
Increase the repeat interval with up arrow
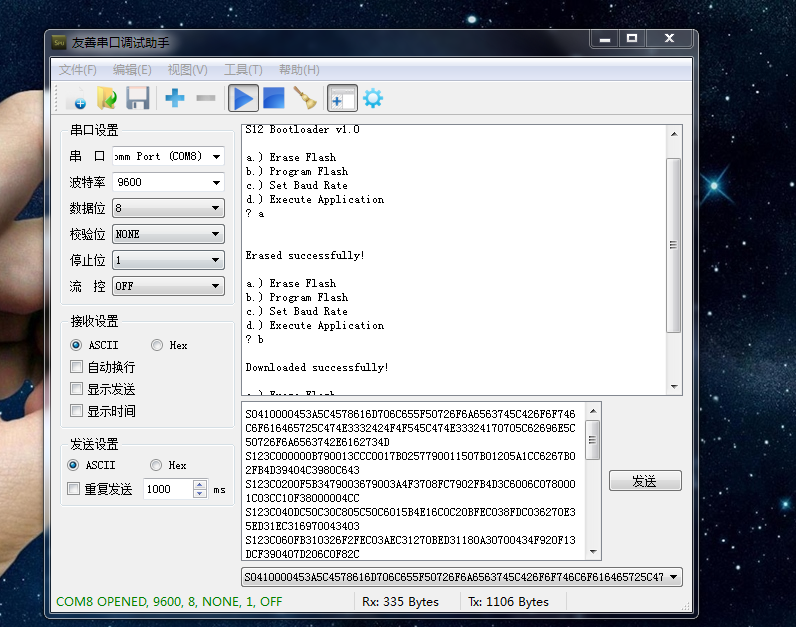pos(200,485)
